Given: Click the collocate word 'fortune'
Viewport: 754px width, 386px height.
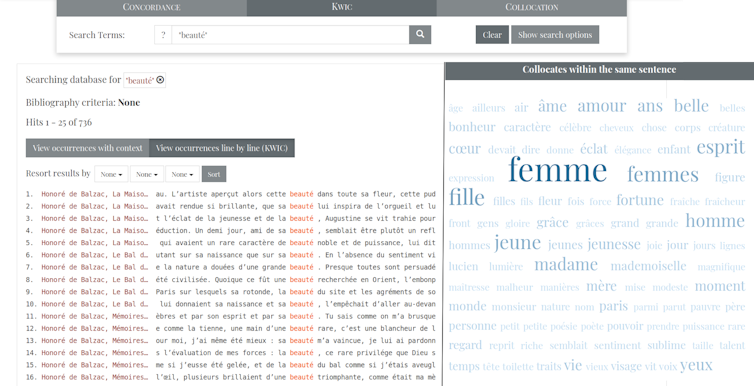Looking at the screenshot, I should (640, 200).
